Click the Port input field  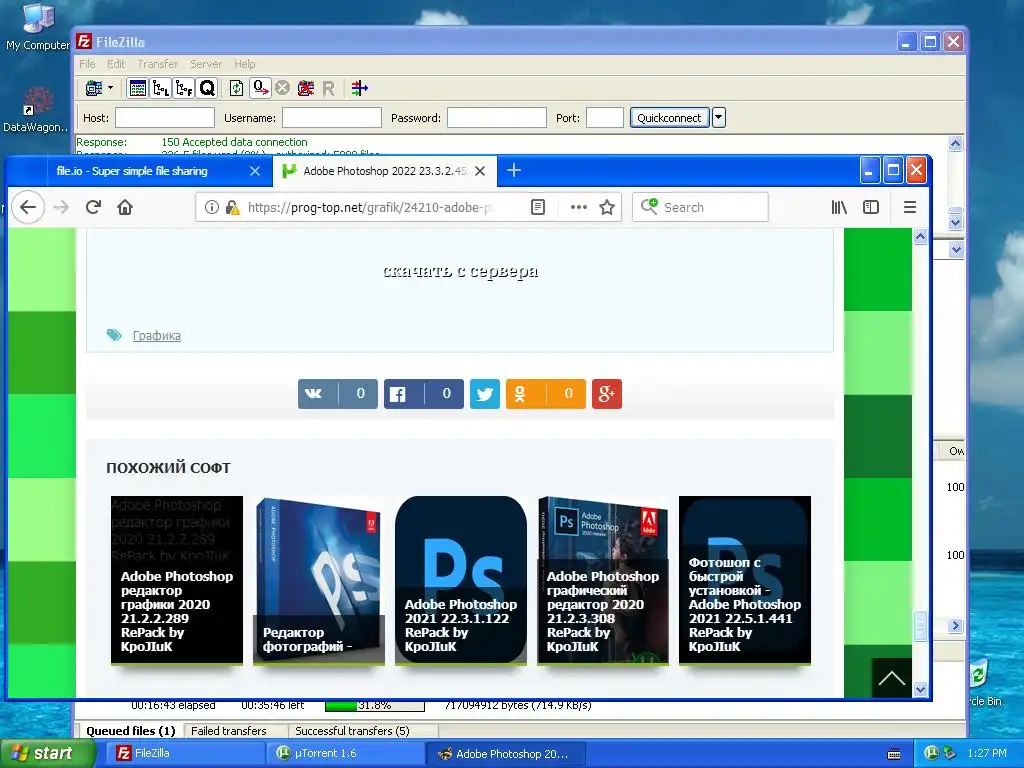[605, 118]
